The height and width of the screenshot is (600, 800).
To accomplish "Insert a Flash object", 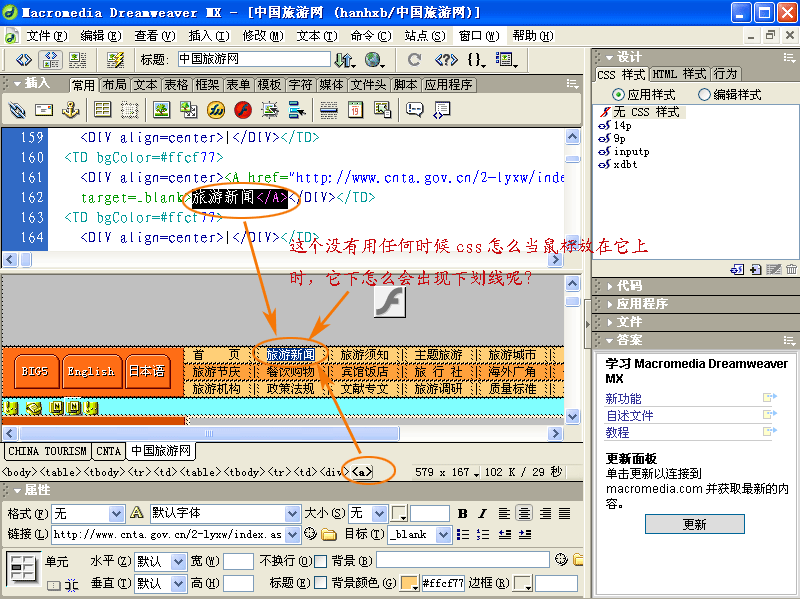I will pyautogui.click(x=242, y=109).
